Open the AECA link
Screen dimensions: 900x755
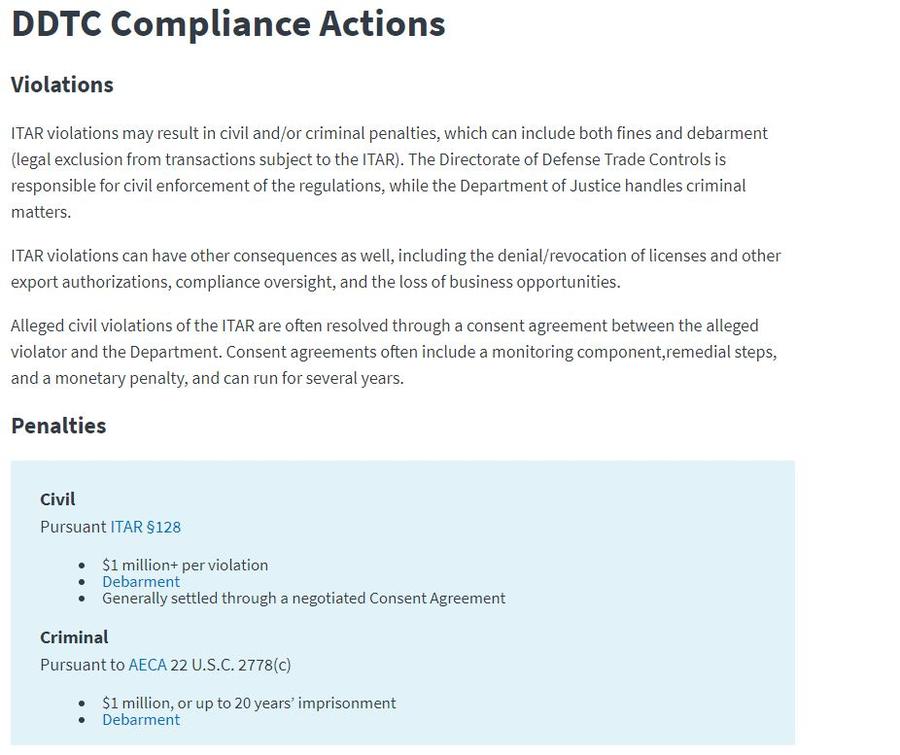(x=147, y=664)
